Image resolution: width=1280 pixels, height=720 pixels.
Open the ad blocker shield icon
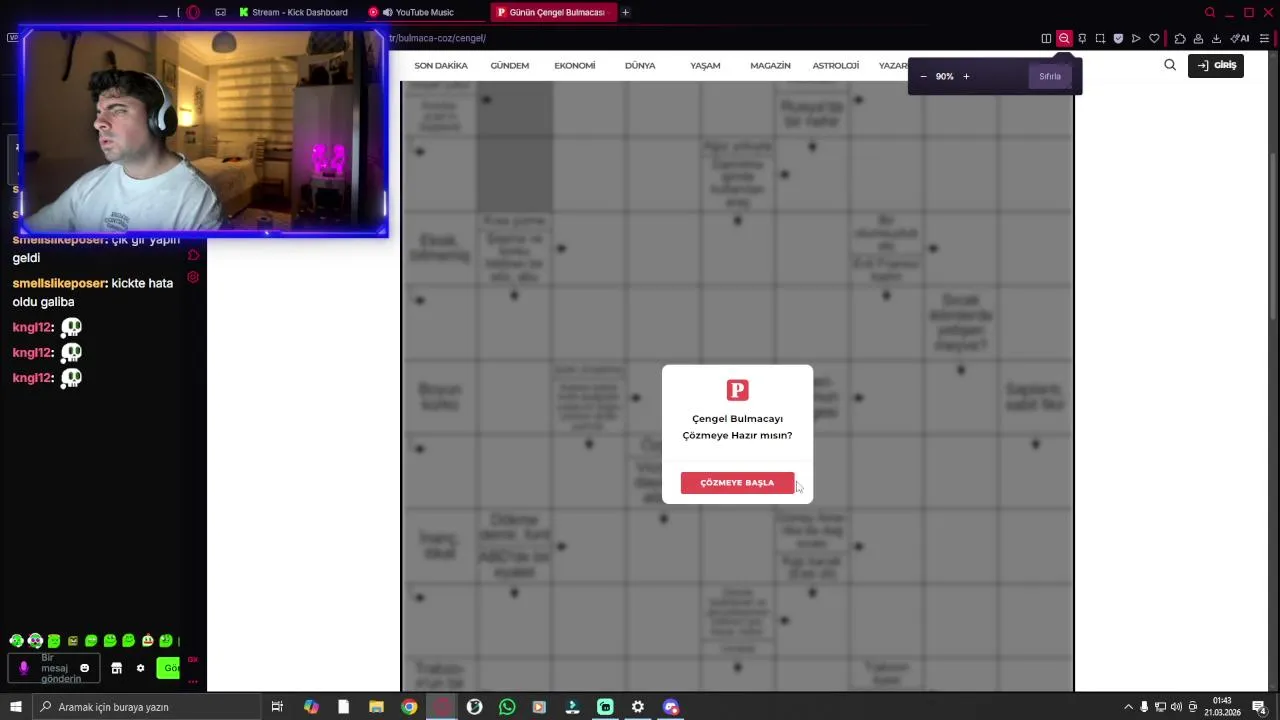click(1118, 38)
